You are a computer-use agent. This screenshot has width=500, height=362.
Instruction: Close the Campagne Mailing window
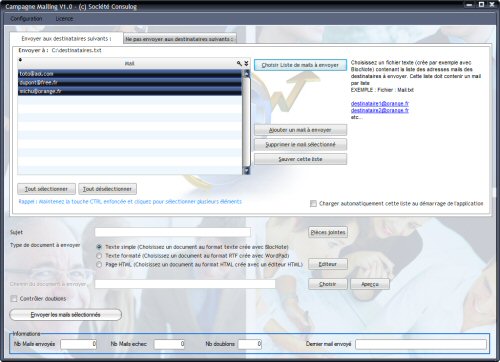(x=492, y=5)
